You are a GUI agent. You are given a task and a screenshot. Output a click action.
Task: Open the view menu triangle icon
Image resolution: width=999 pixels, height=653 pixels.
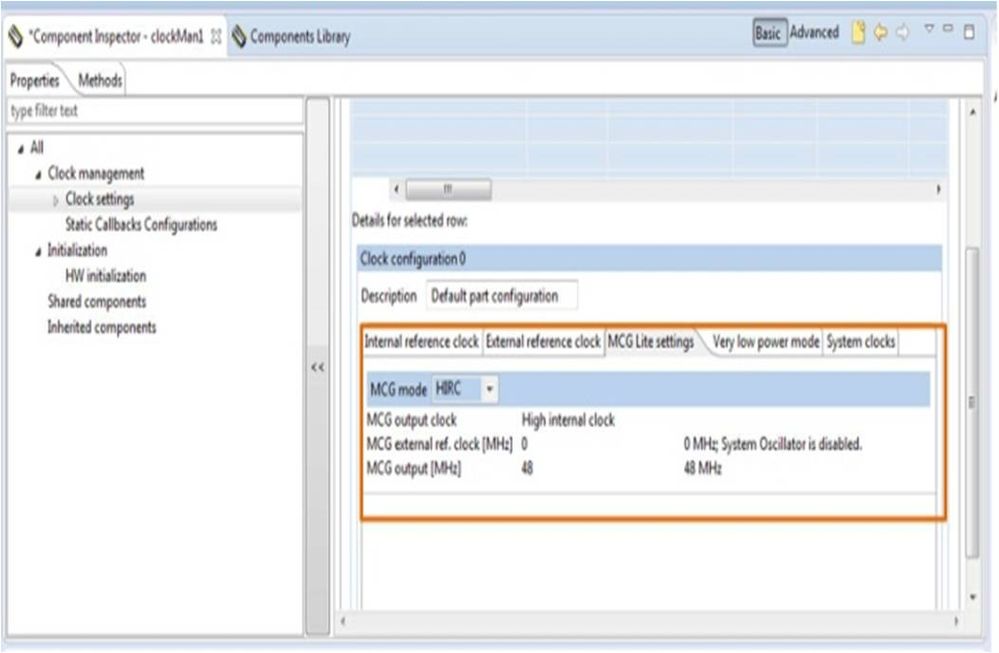929,29
